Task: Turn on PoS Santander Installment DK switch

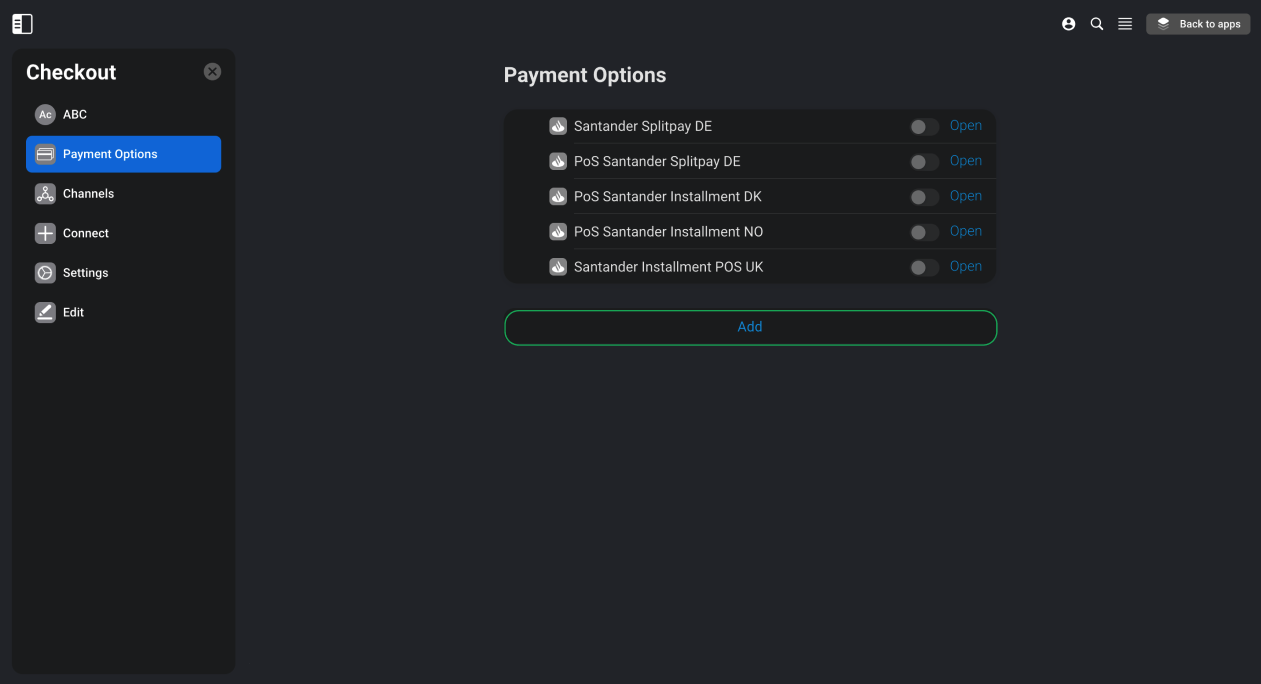Action: pyautogui.click(x=924, y=197)
